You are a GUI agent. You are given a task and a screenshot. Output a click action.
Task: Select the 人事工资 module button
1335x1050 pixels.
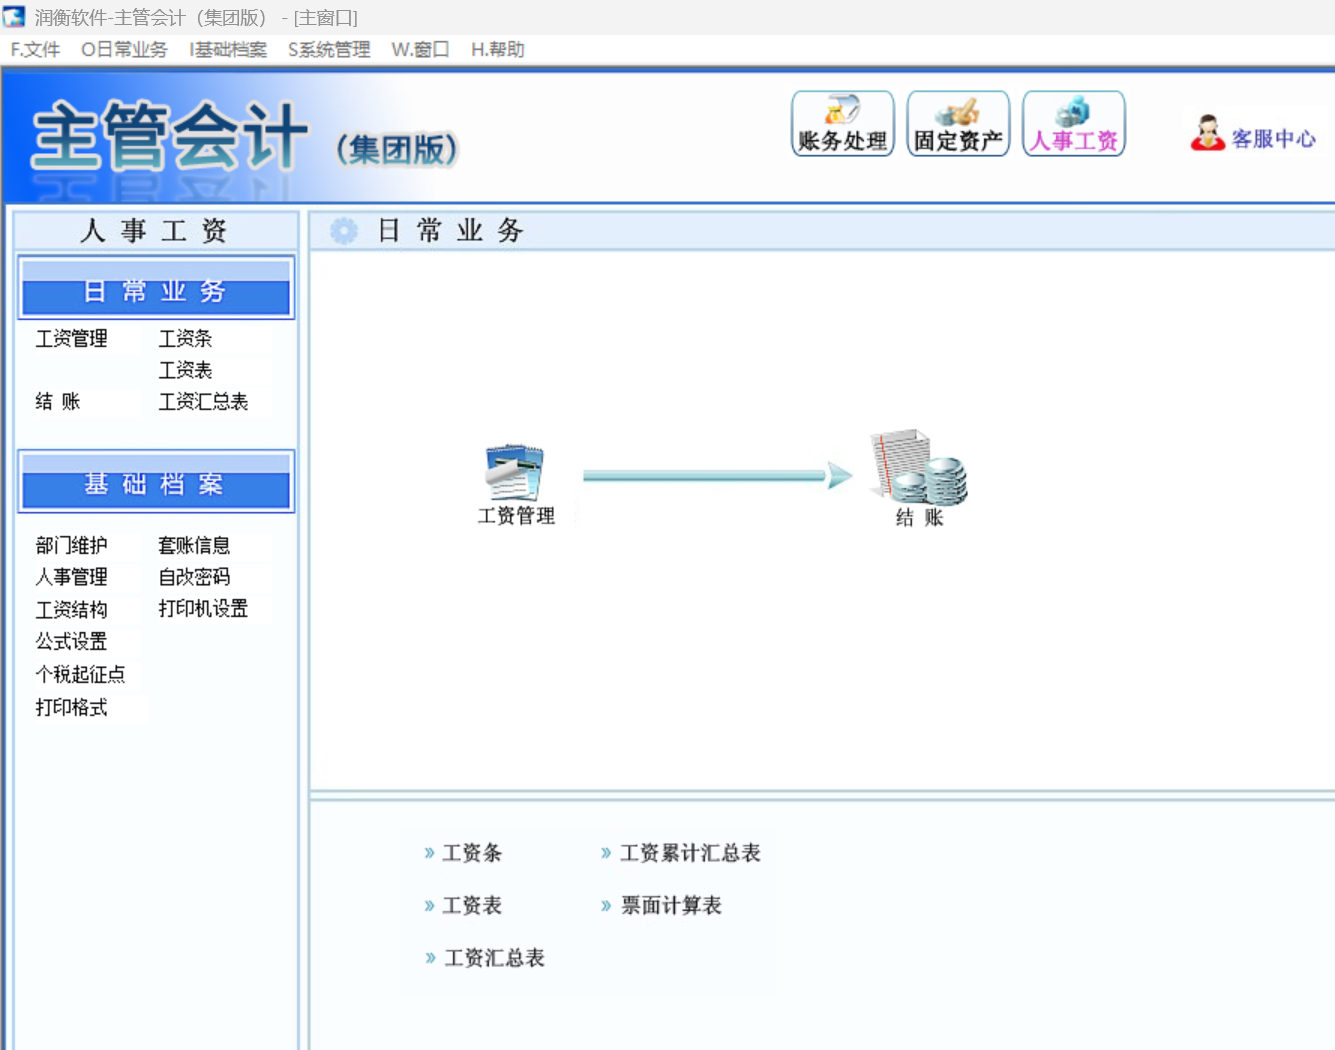(x=1074, y=124)
